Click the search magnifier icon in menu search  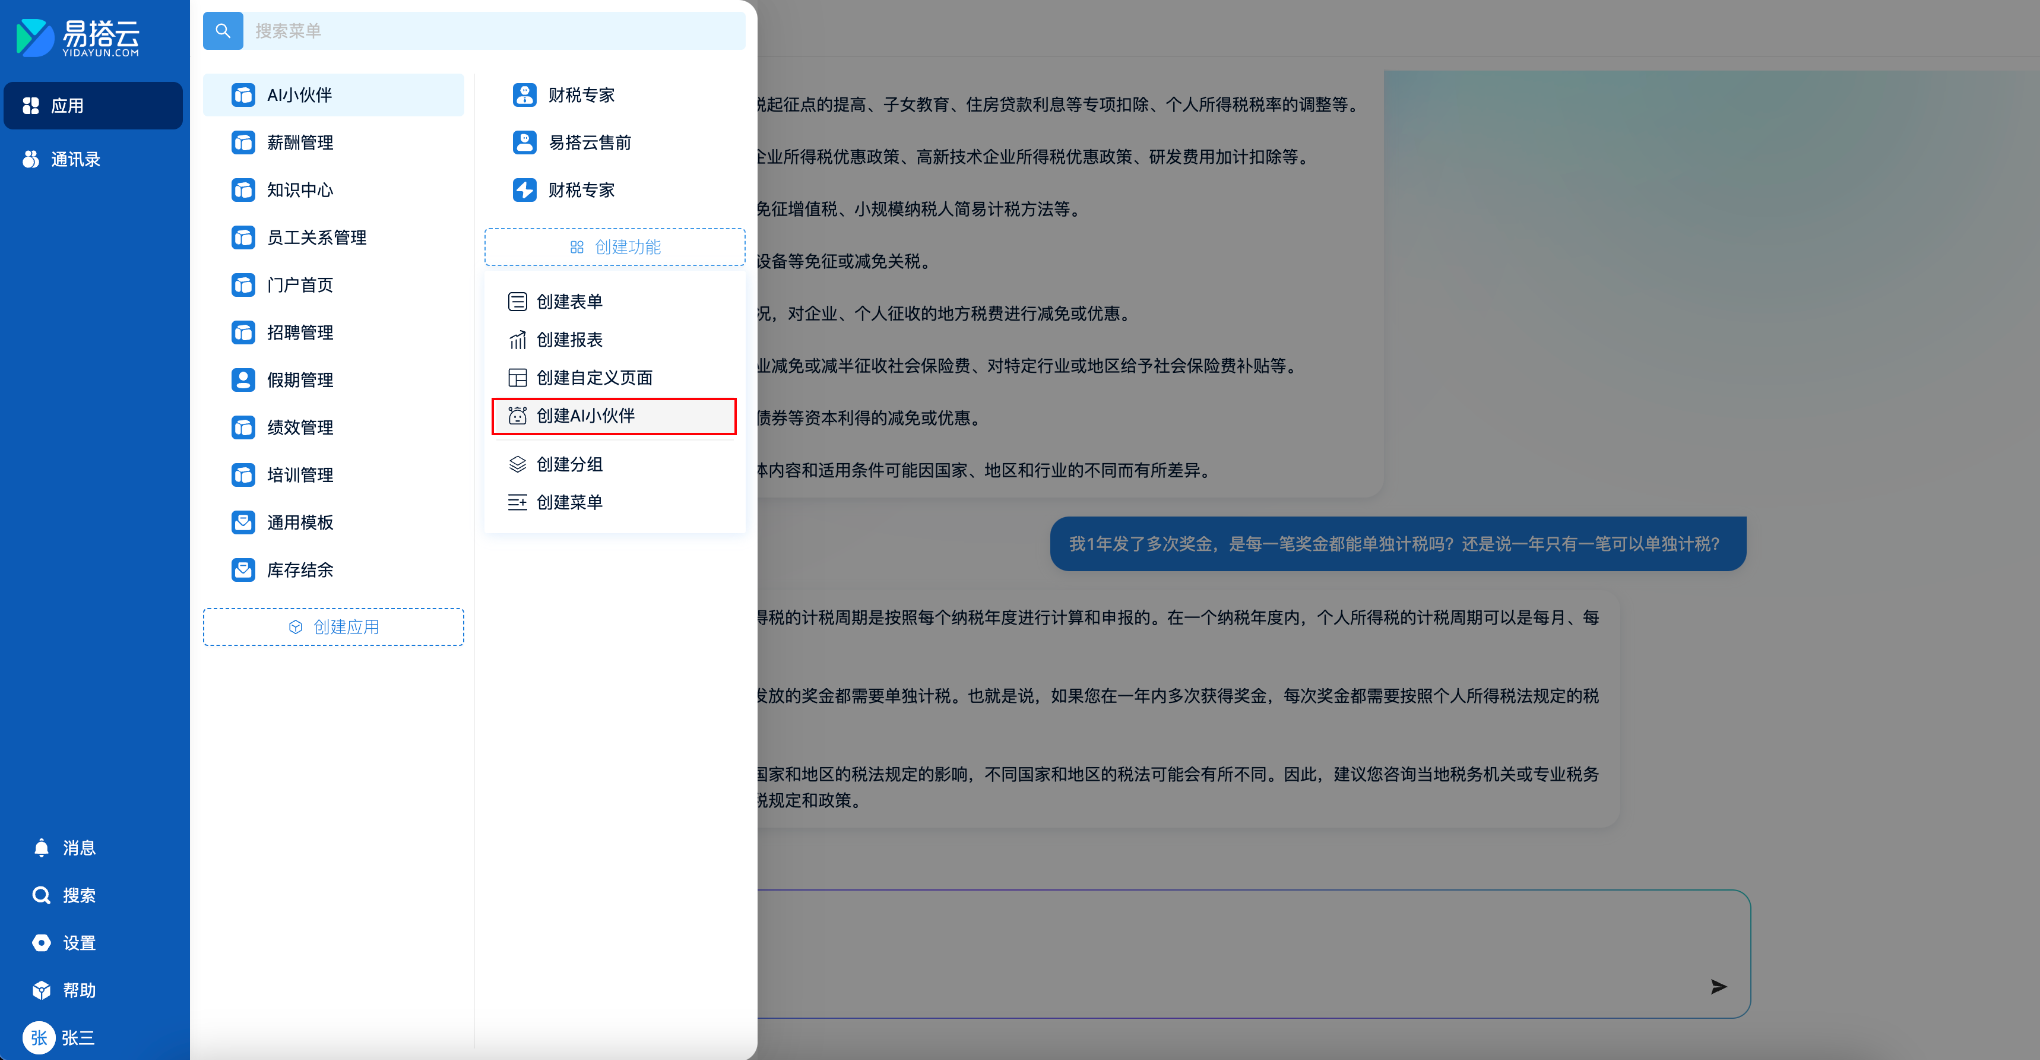click(223, 31)
